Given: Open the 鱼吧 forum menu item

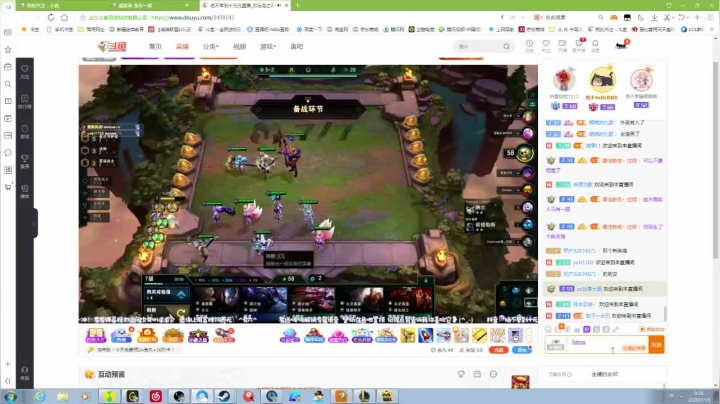Looking at the screenshot, I should 297,46.
